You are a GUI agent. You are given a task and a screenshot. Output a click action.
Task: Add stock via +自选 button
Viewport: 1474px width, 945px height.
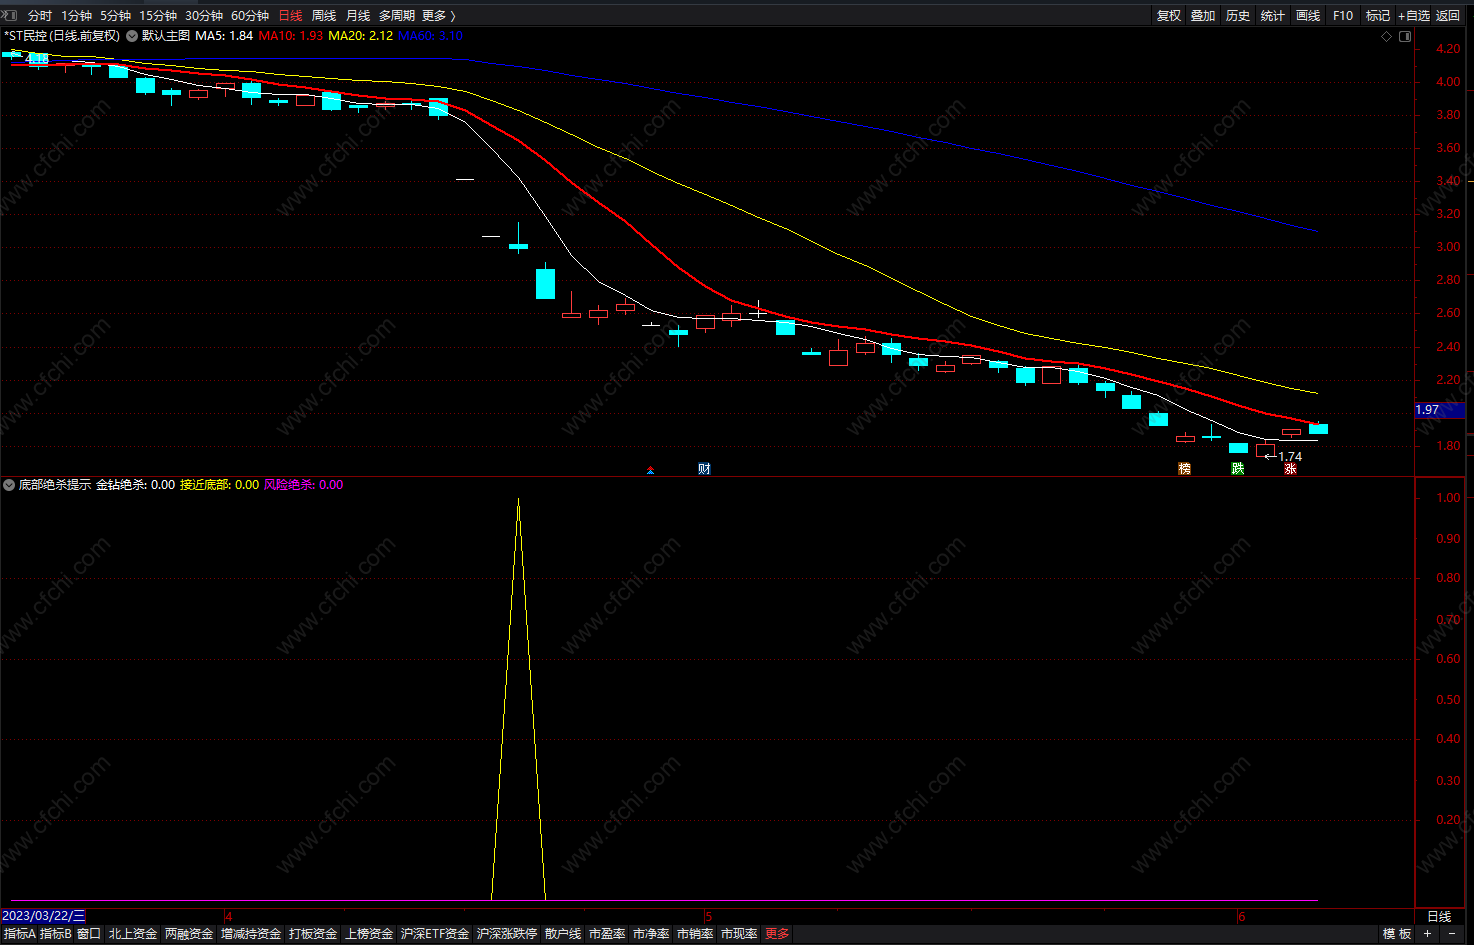(1413, 15)
